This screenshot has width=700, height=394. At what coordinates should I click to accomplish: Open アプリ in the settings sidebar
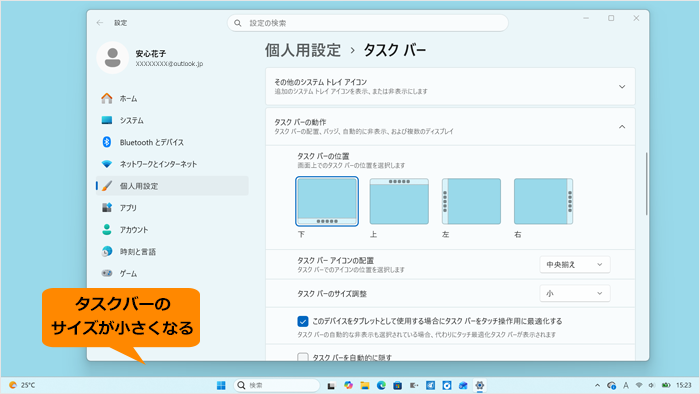(x=172, y=208)
